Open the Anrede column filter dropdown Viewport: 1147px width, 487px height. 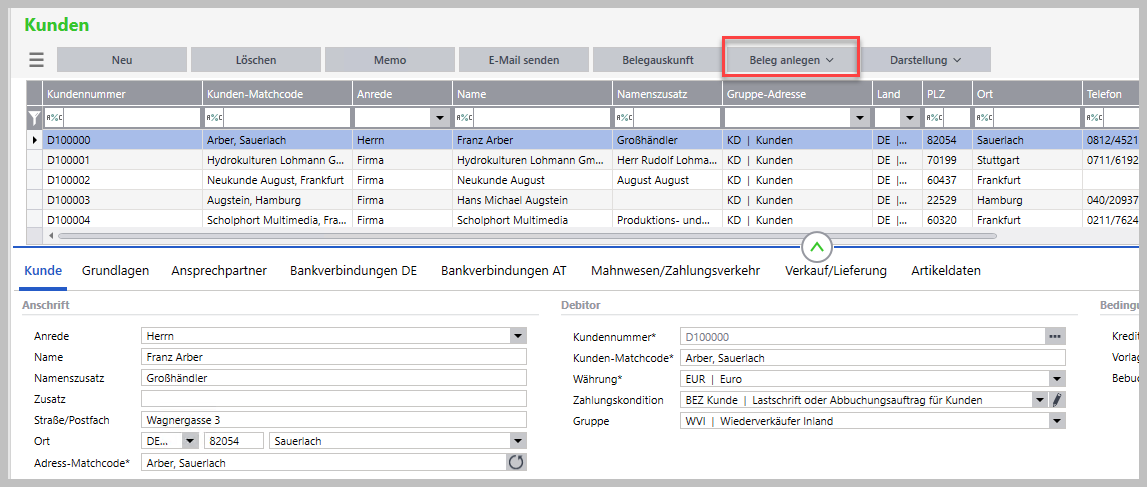(x=441, y=117)
